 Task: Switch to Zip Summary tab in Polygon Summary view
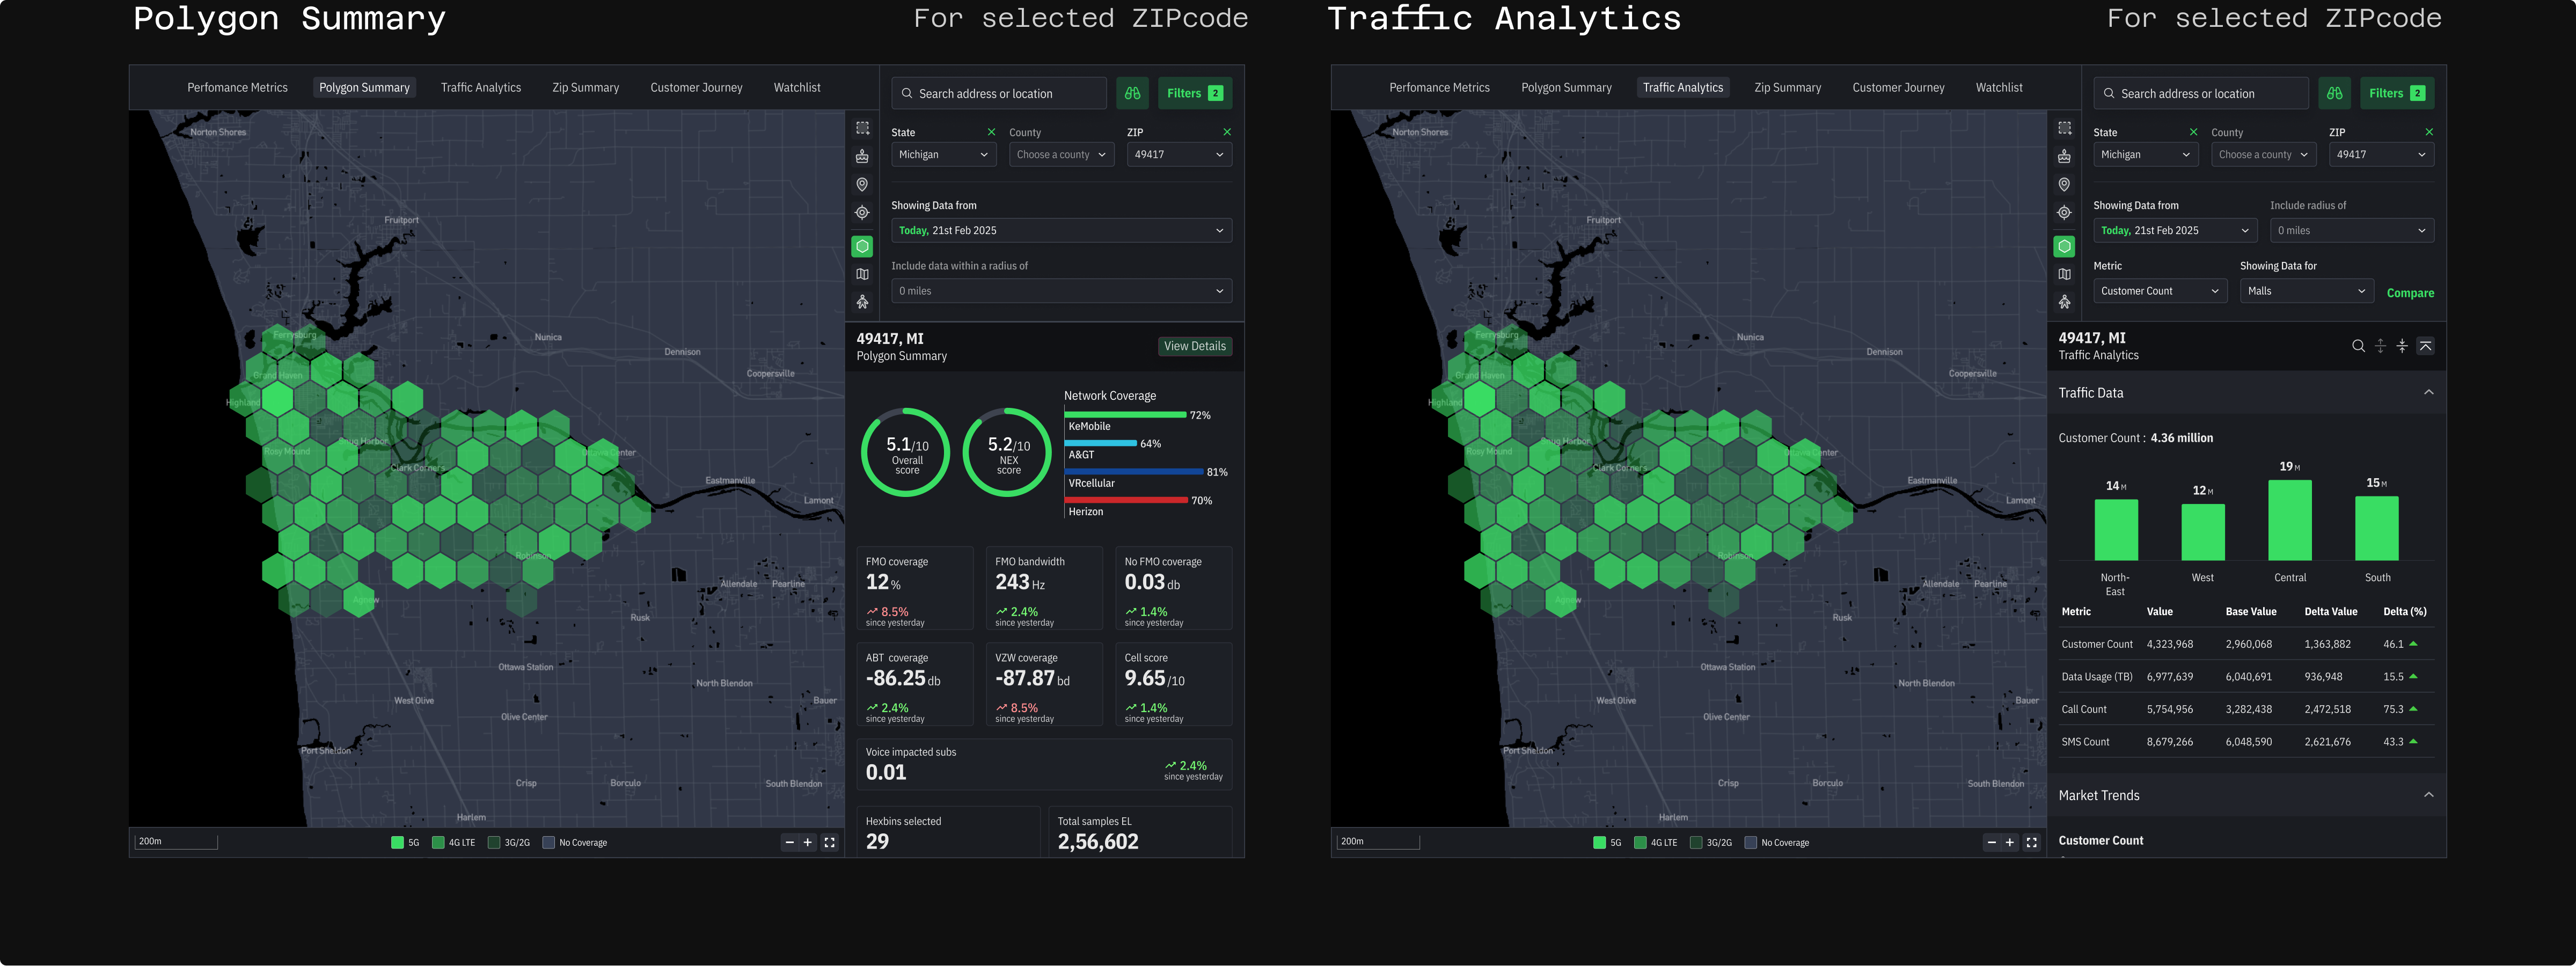(585, 88)
